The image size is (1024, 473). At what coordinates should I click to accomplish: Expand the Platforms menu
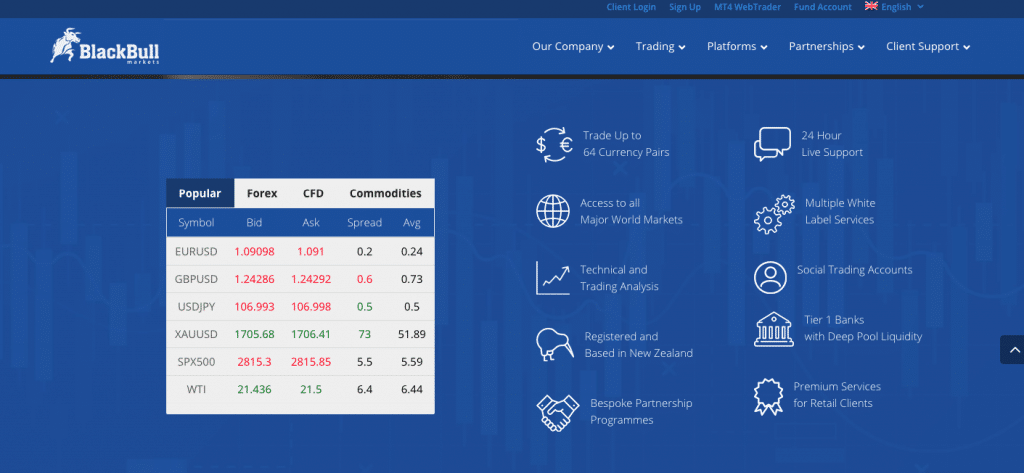pos(737,46)
